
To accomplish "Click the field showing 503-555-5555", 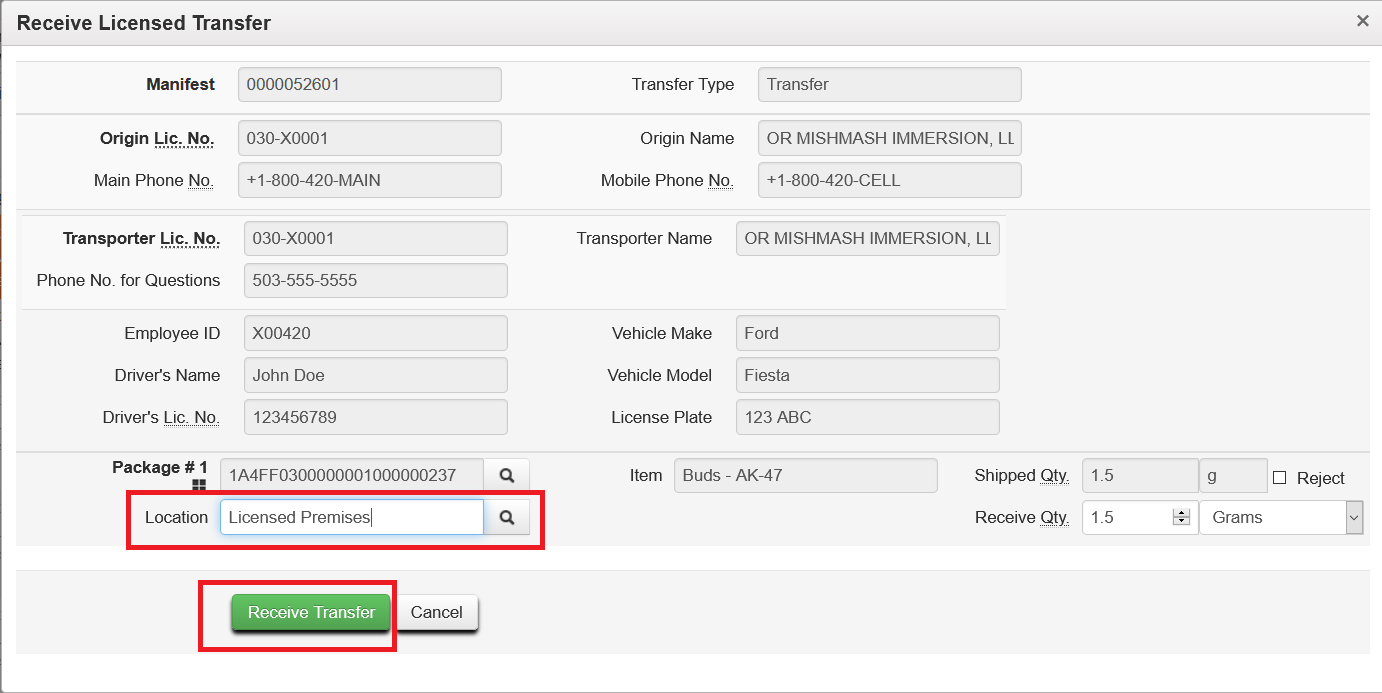I will click(x=376, y=281).
